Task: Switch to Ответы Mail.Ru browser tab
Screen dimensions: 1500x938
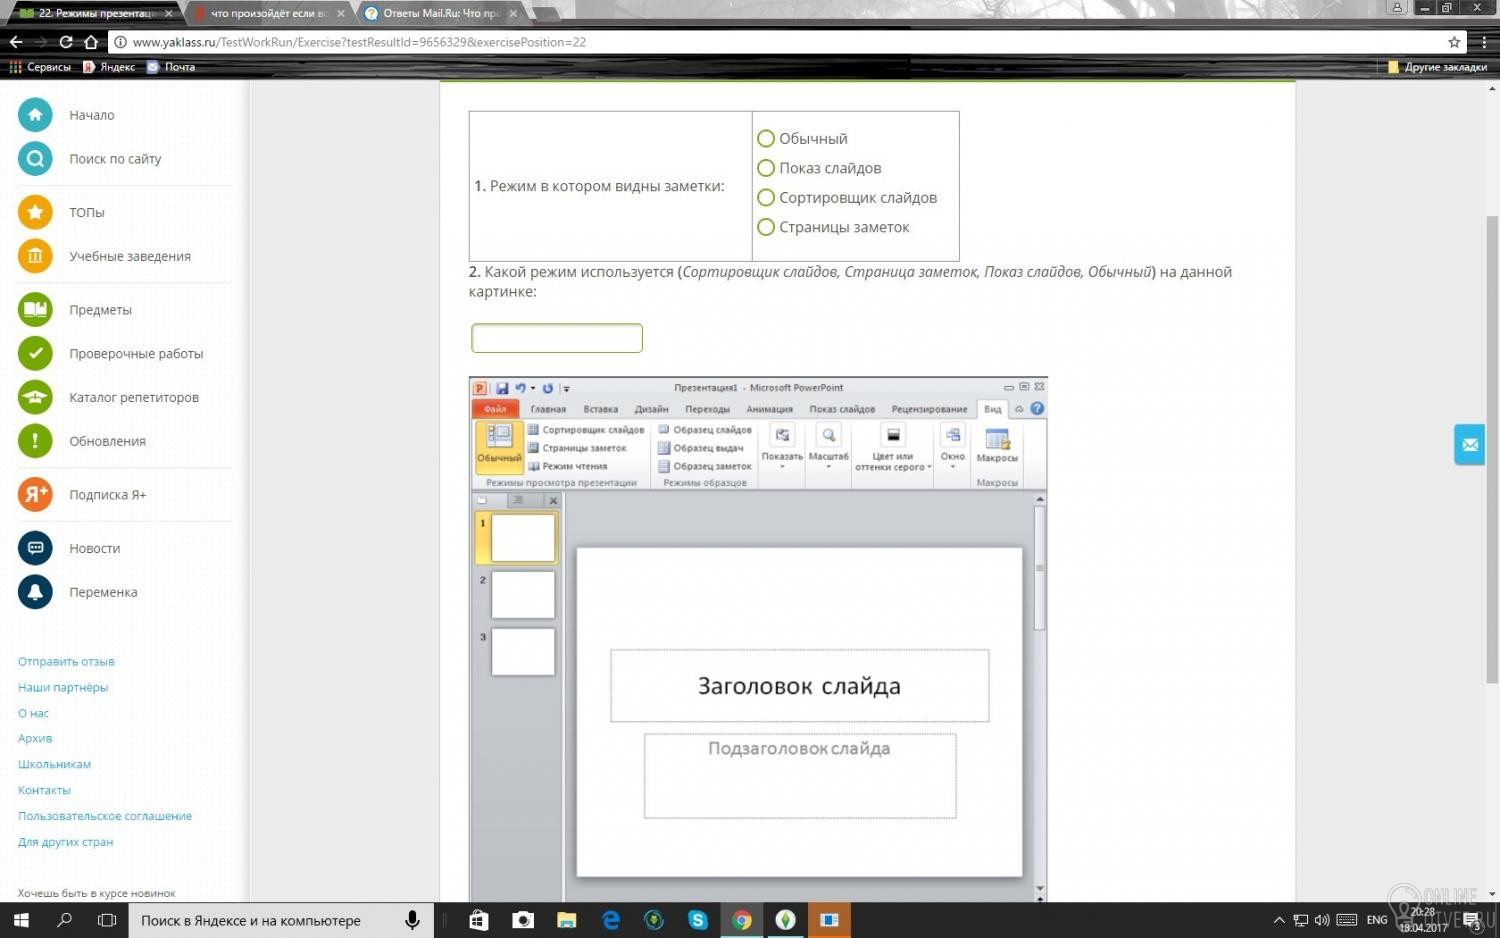Action: coord(440,13)
